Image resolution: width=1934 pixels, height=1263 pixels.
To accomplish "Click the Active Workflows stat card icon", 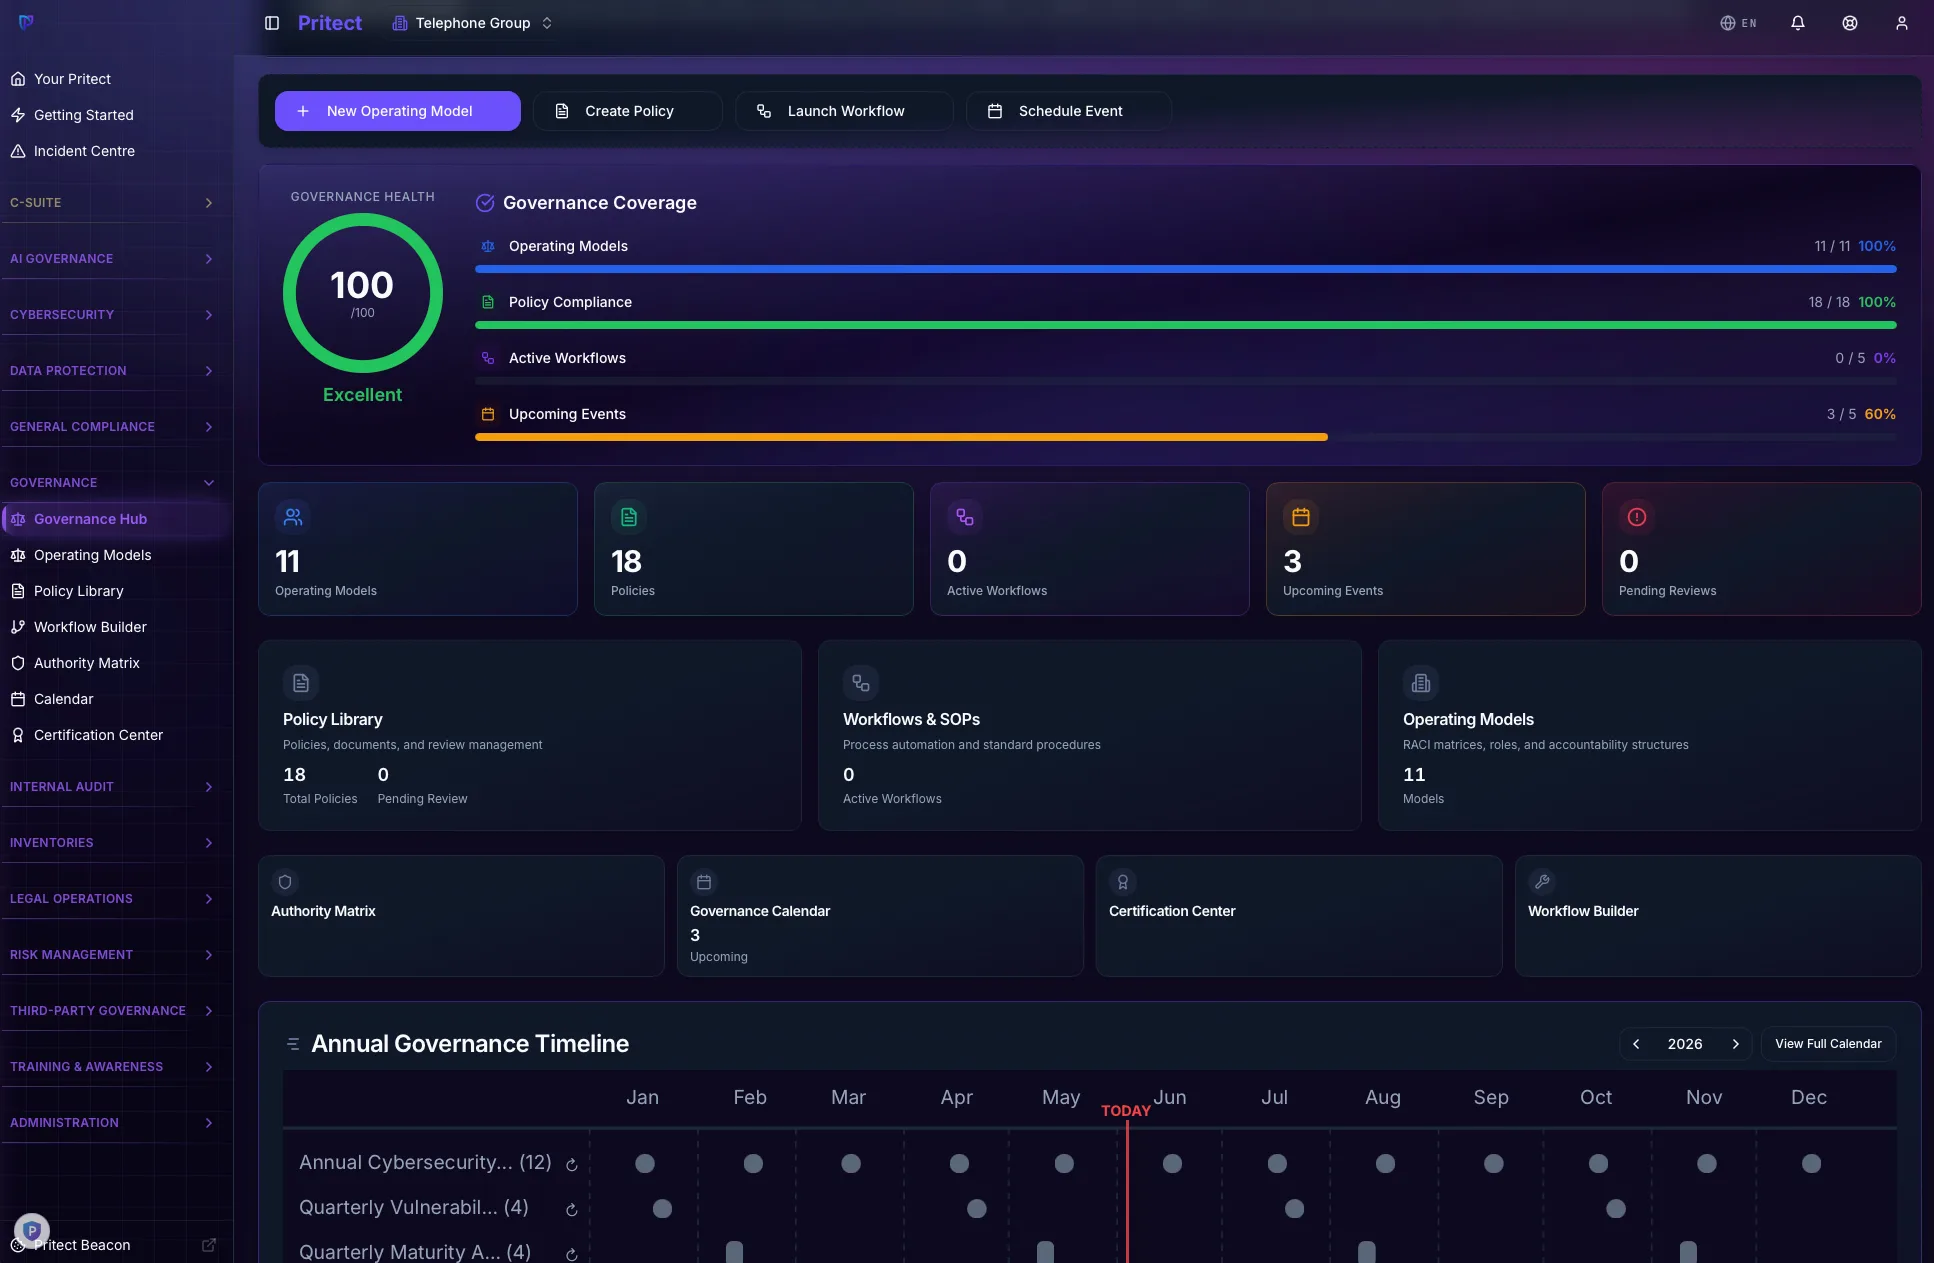I will 965,517.
